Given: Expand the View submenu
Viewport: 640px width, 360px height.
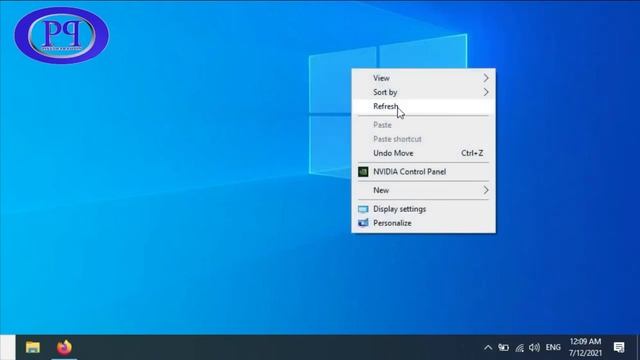Looking at the screenshot, I should (x=423, y=78).
